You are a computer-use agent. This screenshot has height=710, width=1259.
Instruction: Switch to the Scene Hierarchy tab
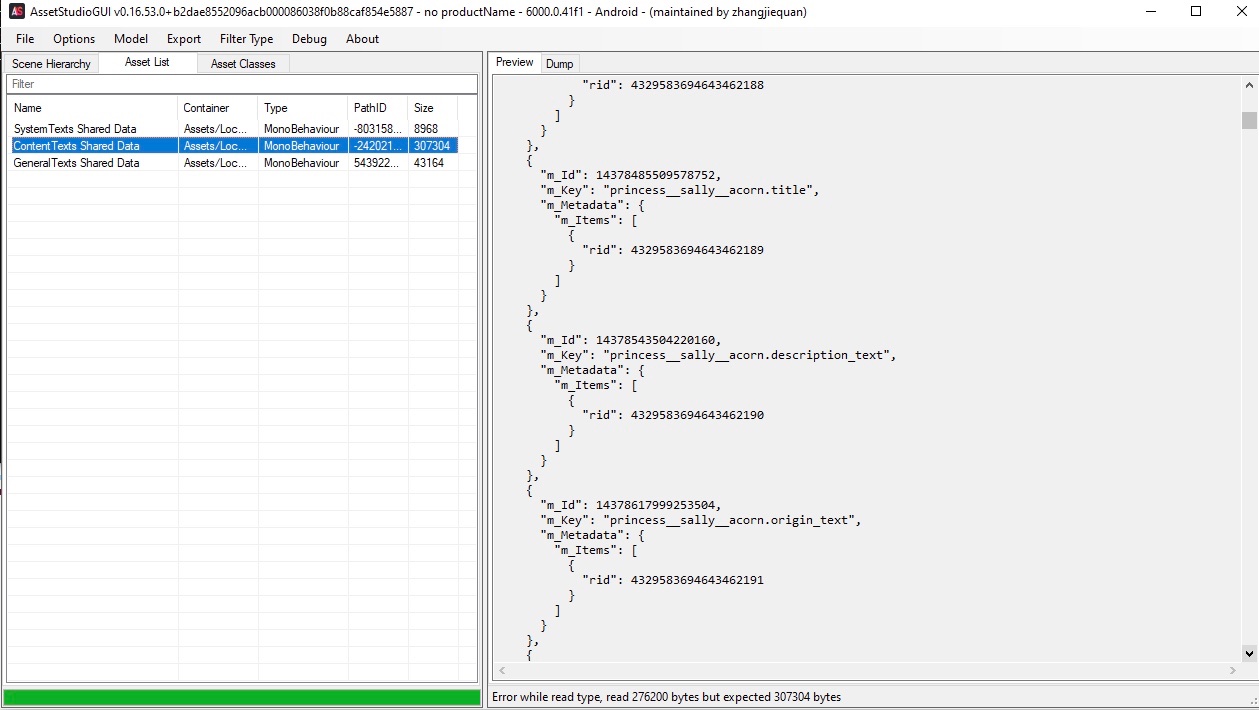click(x=51, y=64)
